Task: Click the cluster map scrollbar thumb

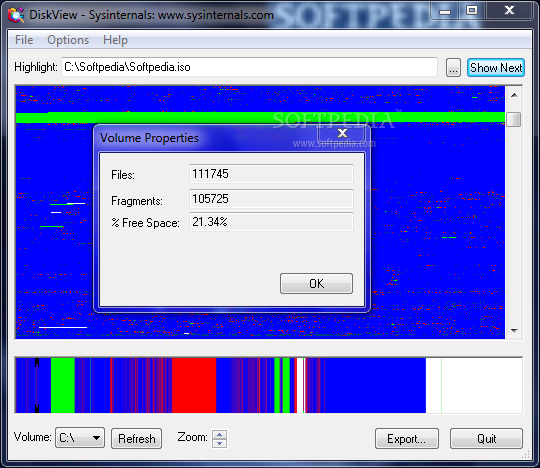Action: (514, 119)
